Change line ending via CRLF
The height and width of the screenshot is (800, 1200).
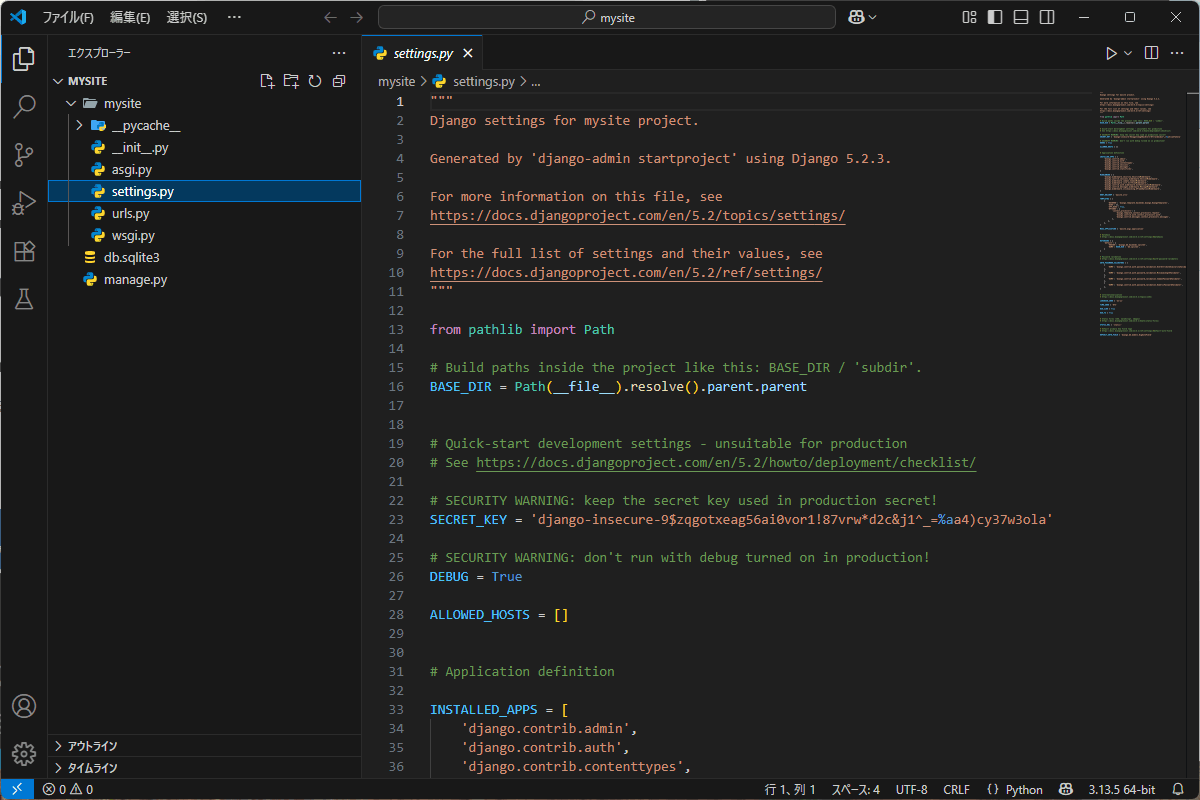[956, 789]
